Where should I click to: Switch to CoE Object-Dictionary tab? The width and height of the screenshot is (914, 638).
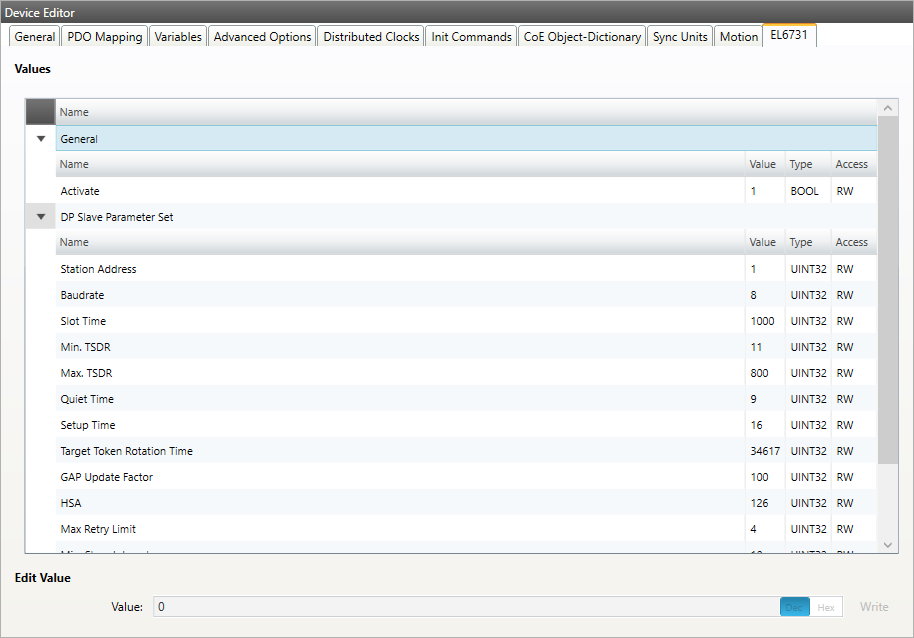[x=582, y=37]
